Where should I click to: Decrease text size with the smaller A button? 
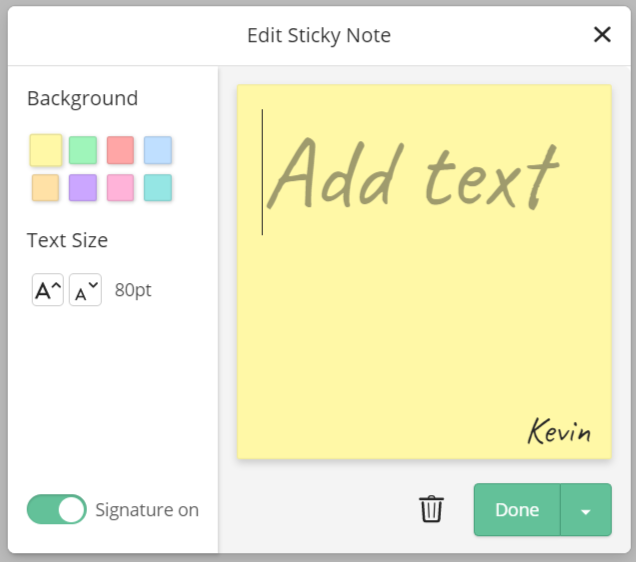click(x=85, y=290)
